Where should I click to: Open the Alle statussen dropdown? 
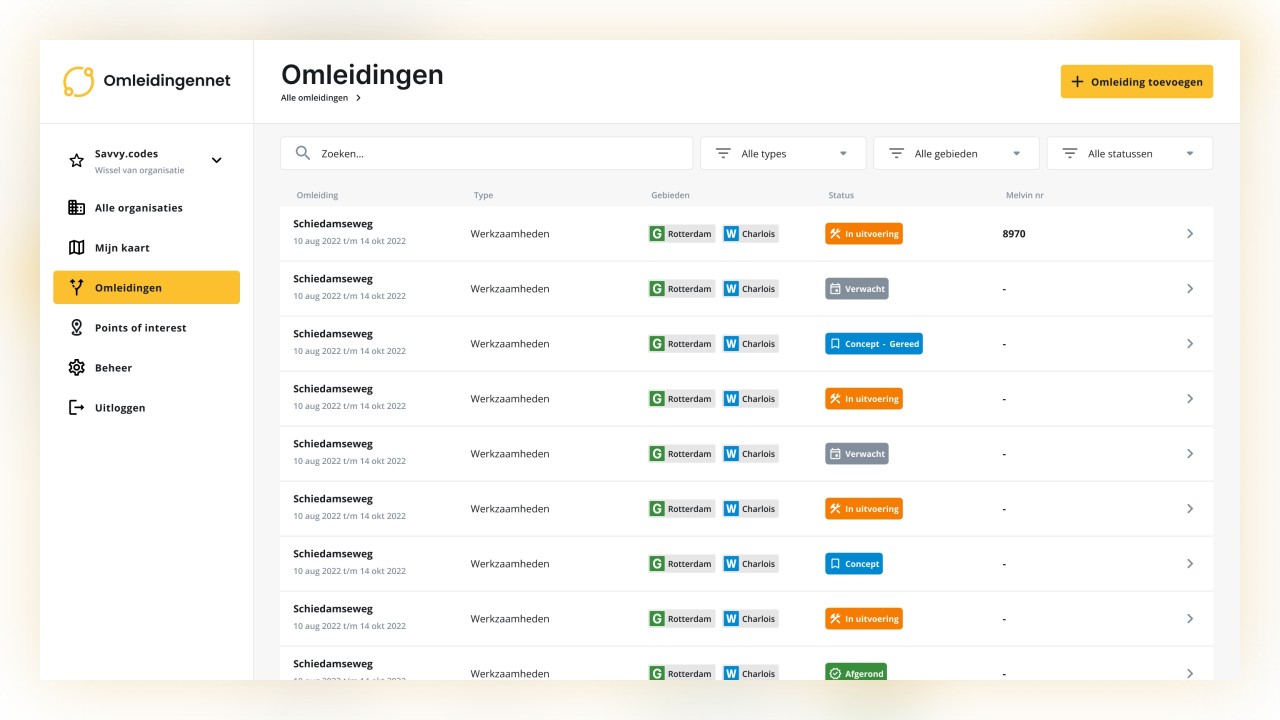(x=1130, y=154)
